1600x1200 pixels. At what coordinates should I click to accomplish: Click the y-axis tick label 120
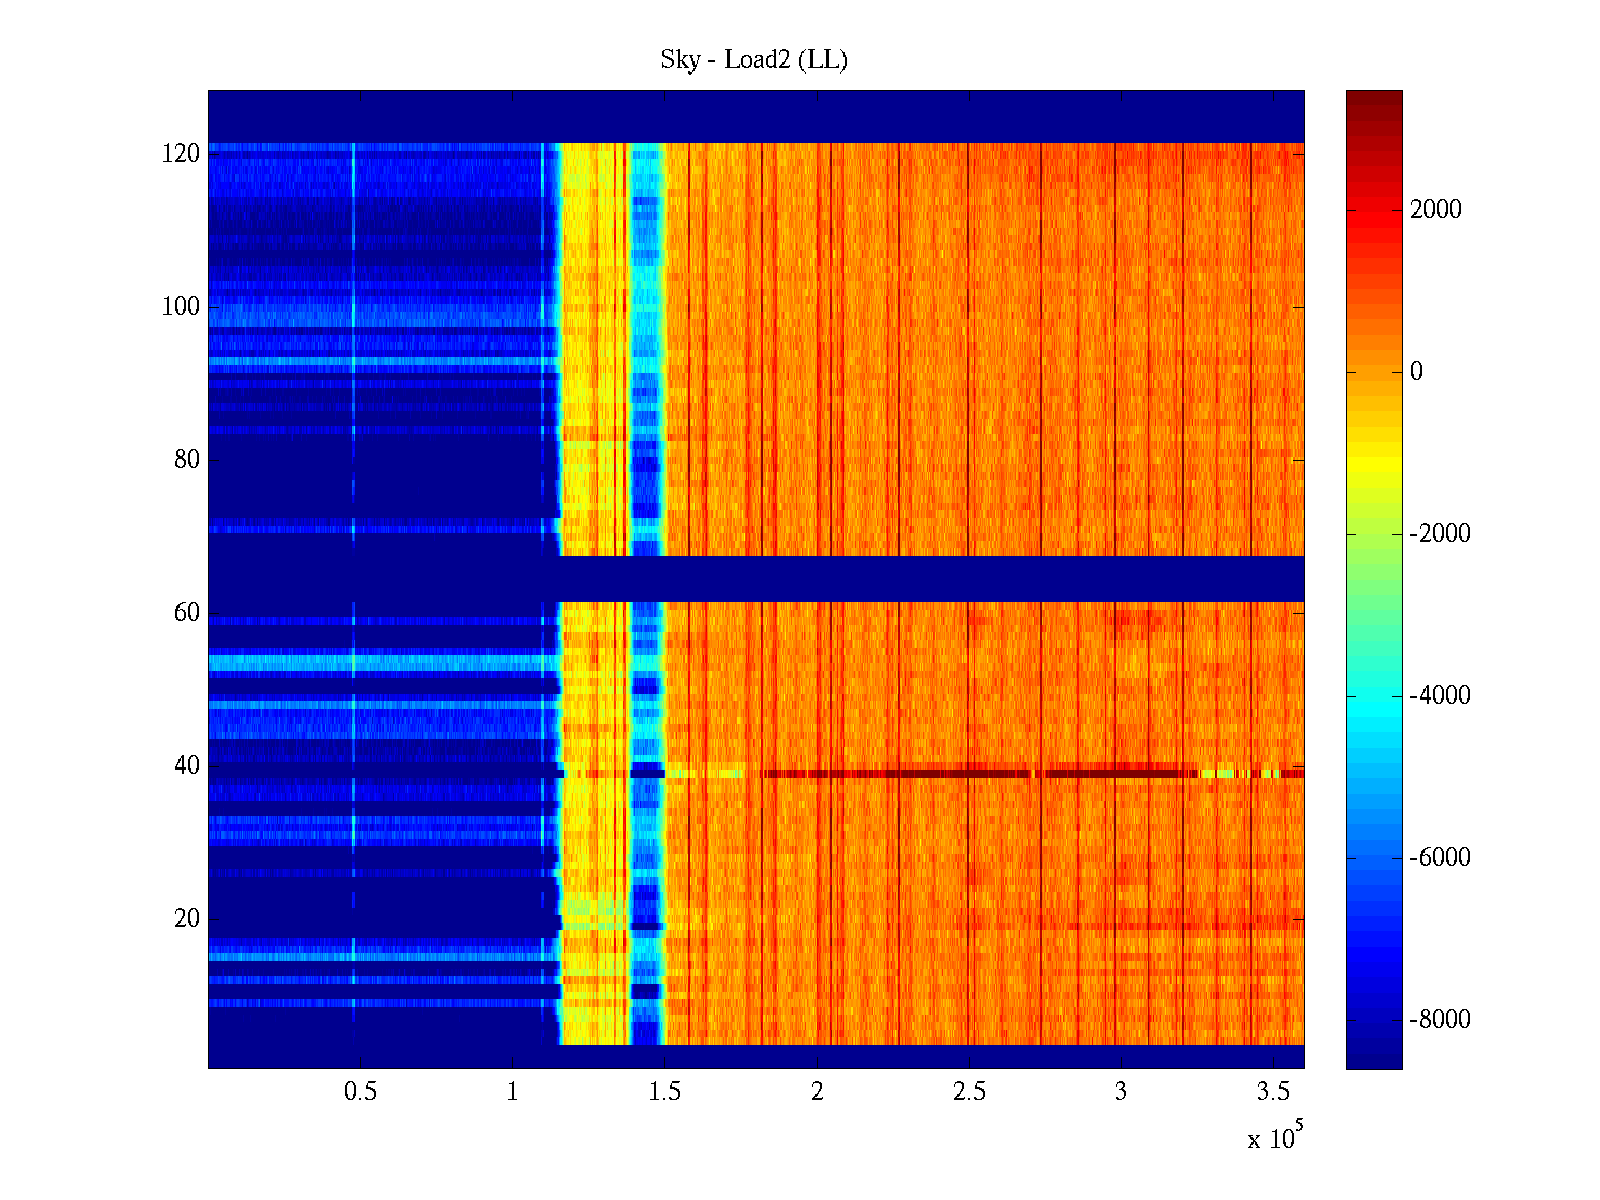181,154
